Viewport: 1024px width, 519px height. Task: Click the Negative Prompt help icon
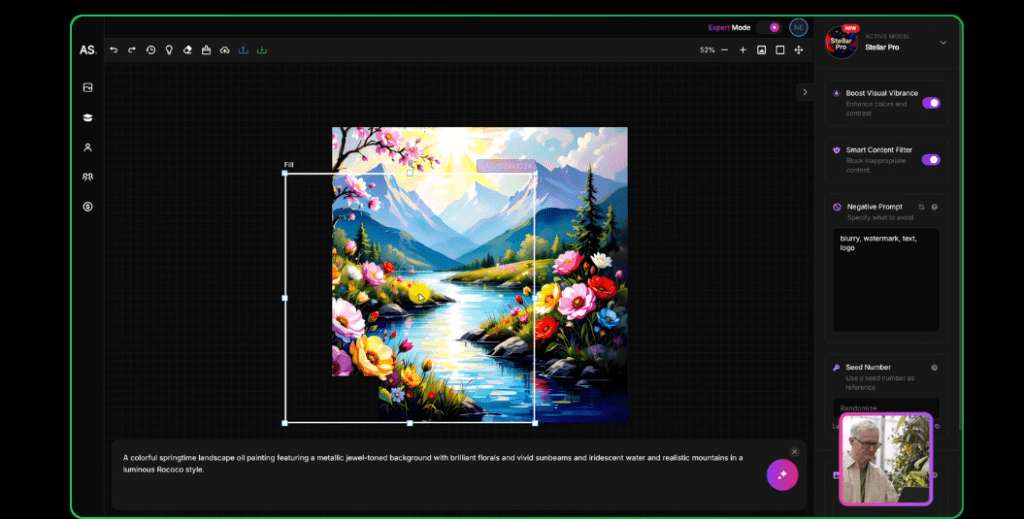point(935,207)
